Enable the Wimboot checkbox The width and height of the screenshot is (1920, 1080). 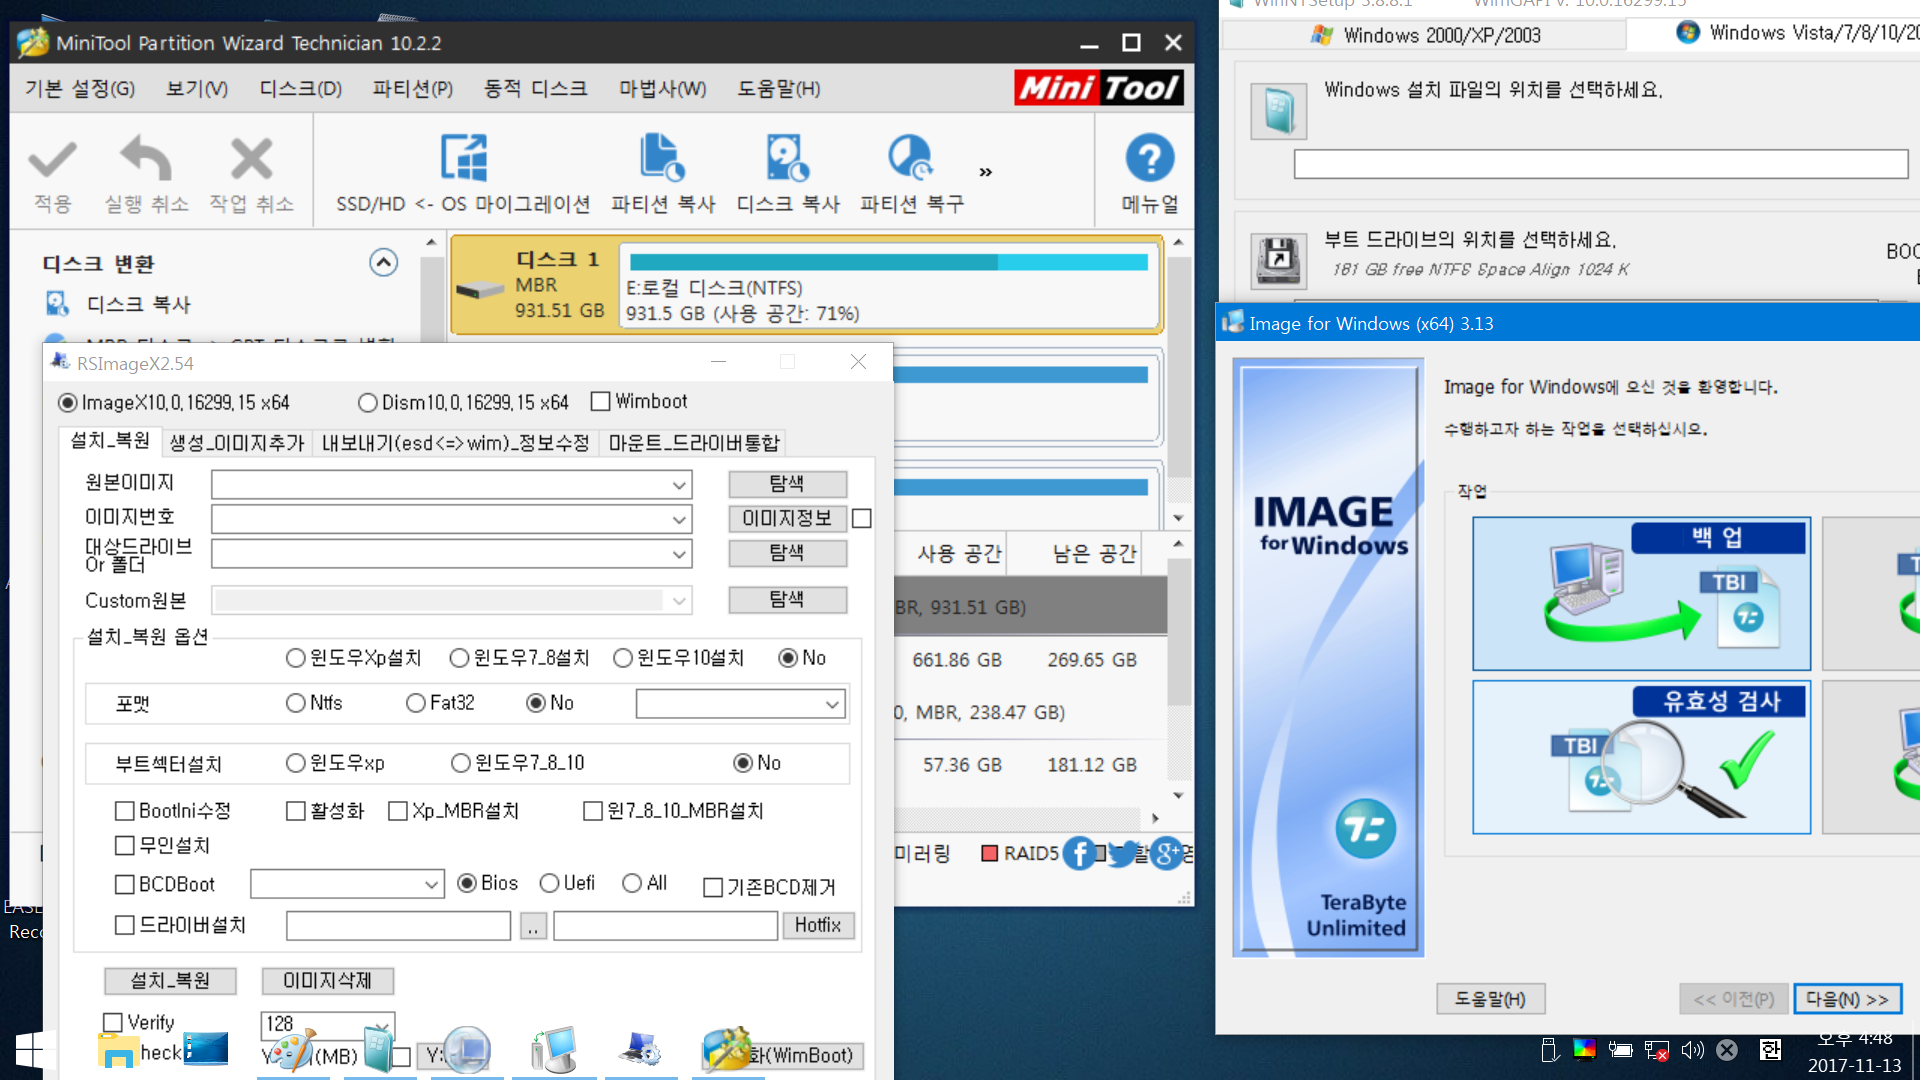tap(600, 402)
